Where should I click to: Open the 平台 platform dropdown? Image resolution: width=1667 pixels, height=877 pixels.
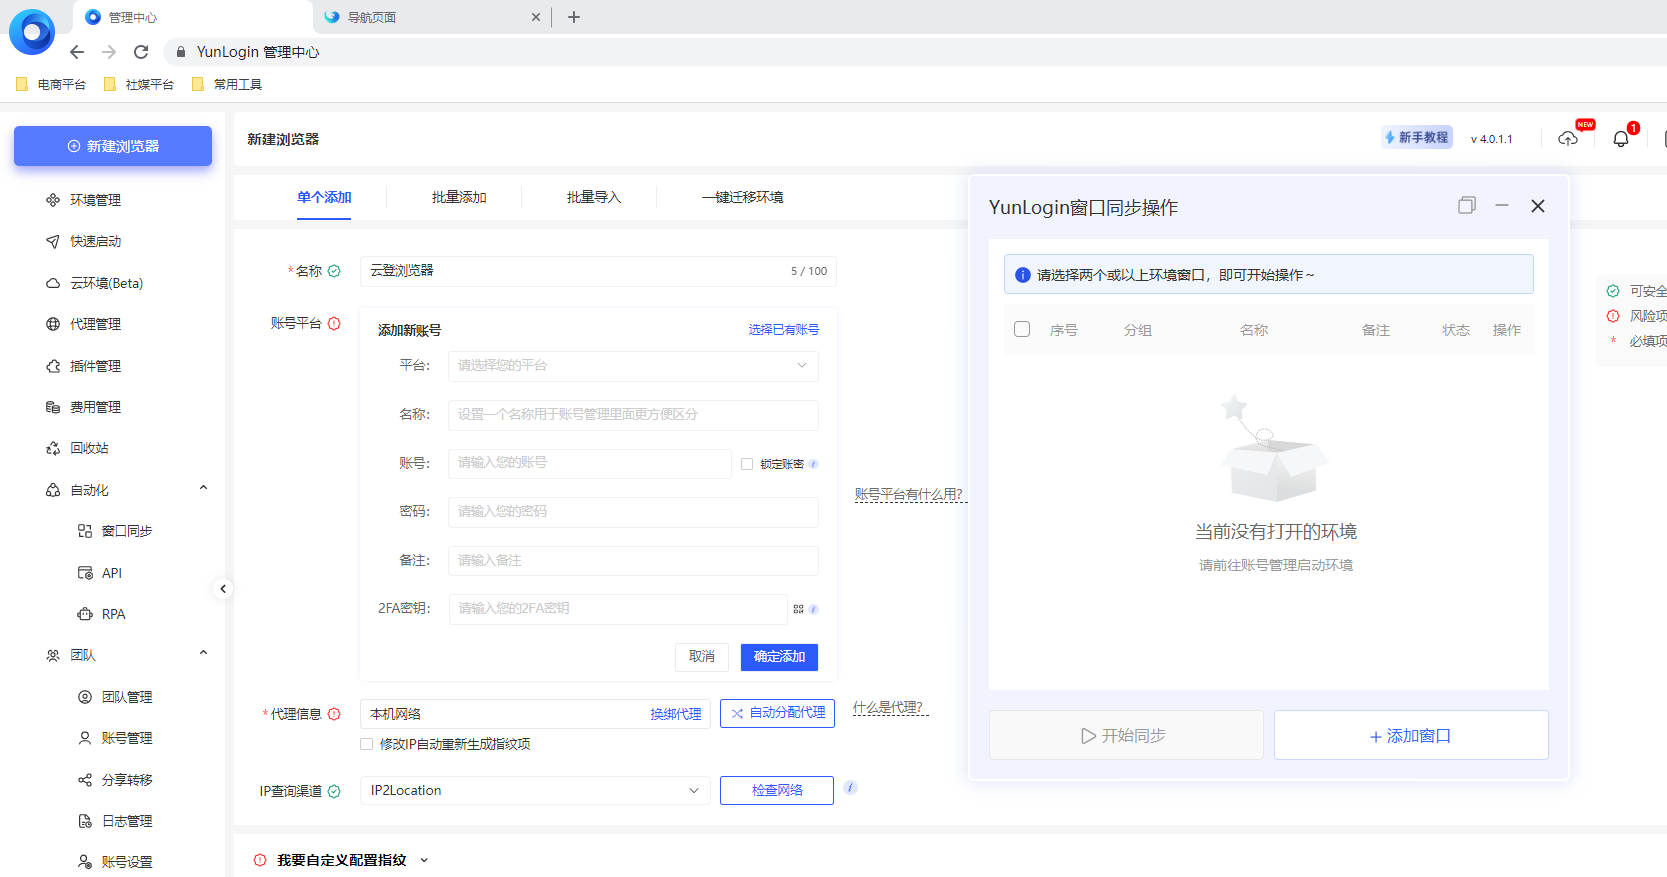[633, 366]
